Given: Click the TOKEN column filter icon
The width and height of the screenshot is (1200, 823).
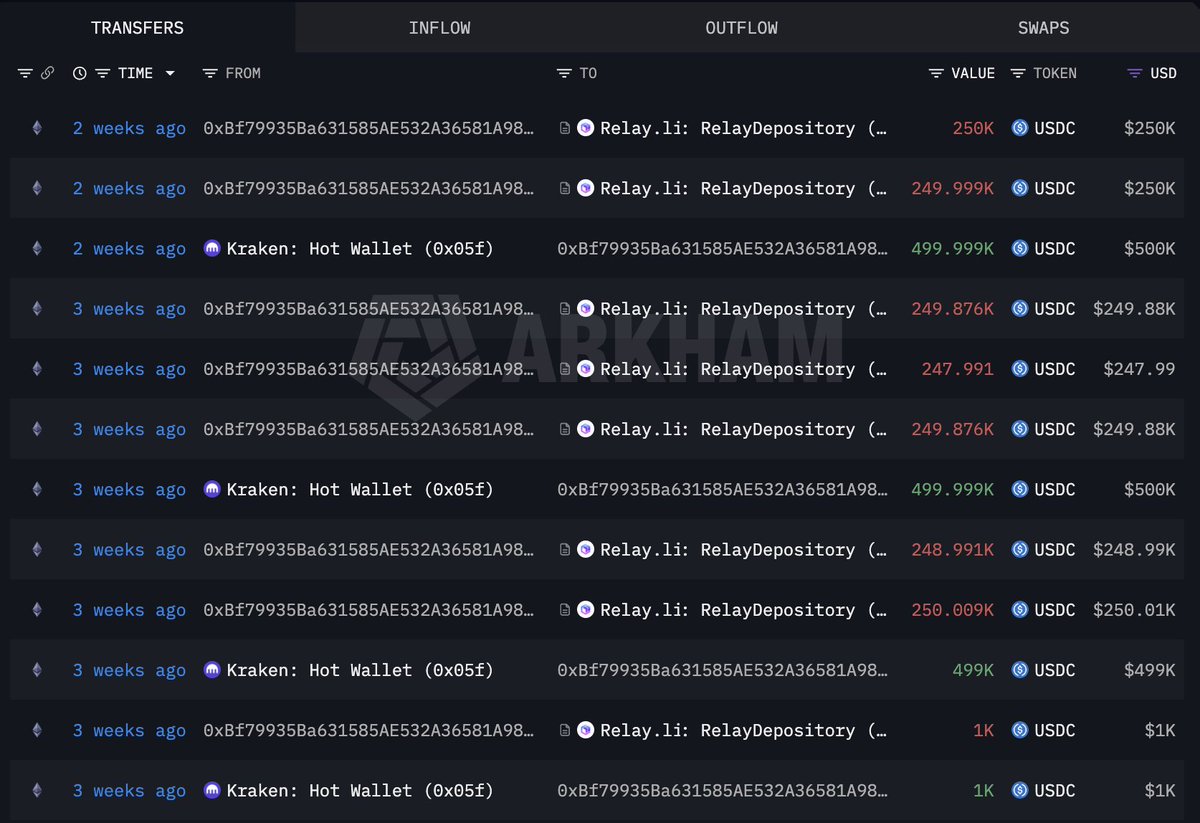Looking at the screenshot, I should (1017, 72).
